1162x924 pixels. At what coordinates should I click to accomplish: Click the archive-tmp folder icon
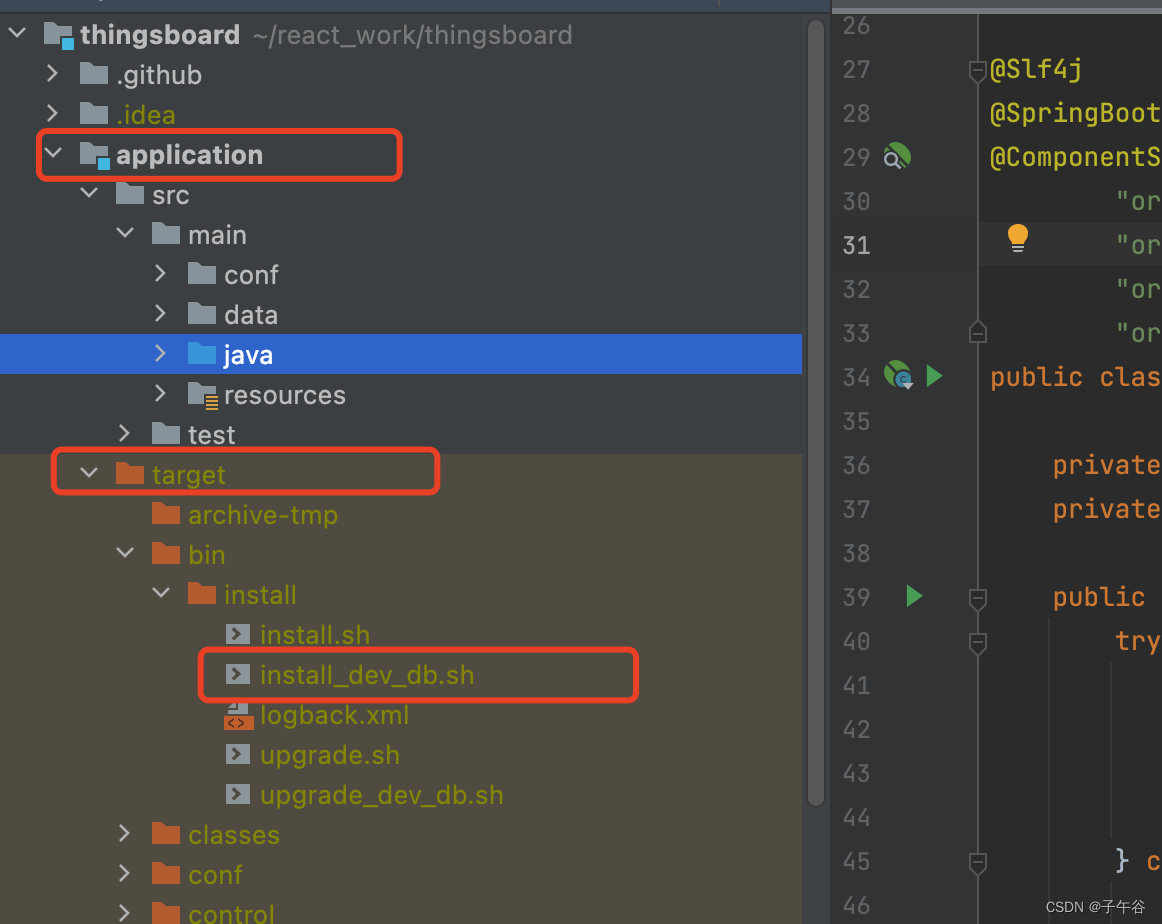166,513
